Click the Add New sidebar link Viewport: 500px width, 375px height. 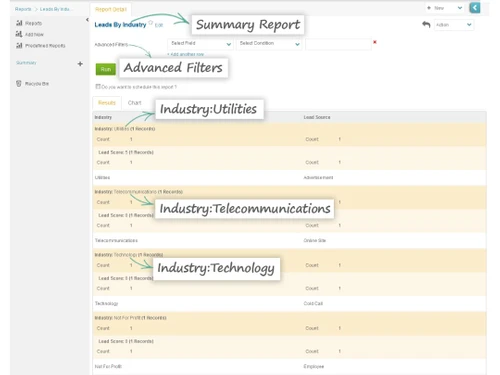[34, 34]
